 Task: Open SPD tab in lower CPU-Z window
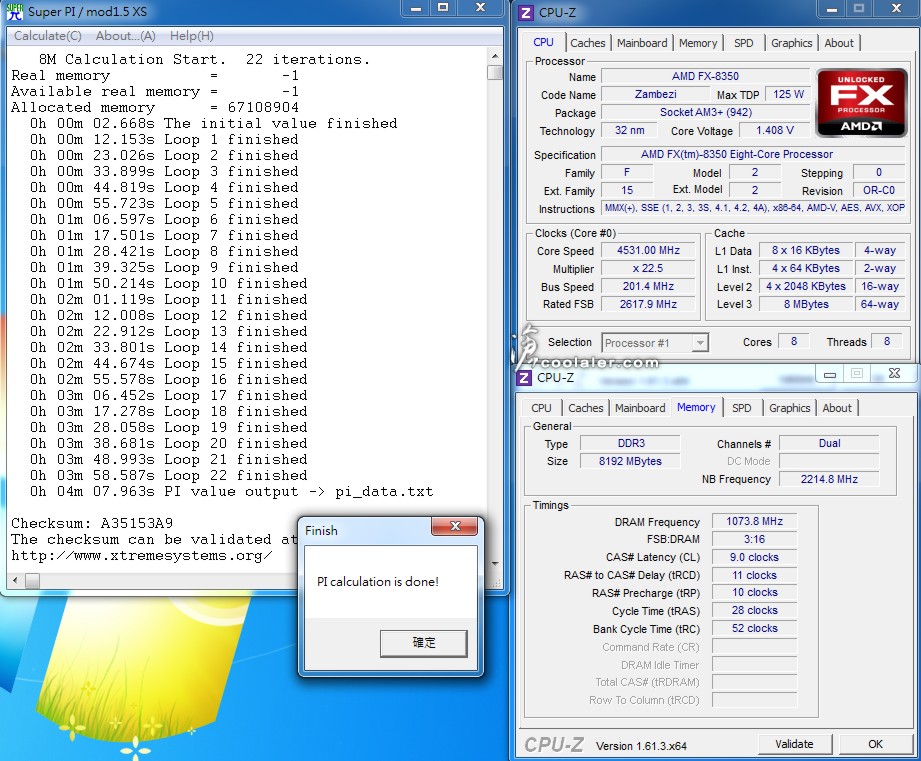tap(741, 408)
